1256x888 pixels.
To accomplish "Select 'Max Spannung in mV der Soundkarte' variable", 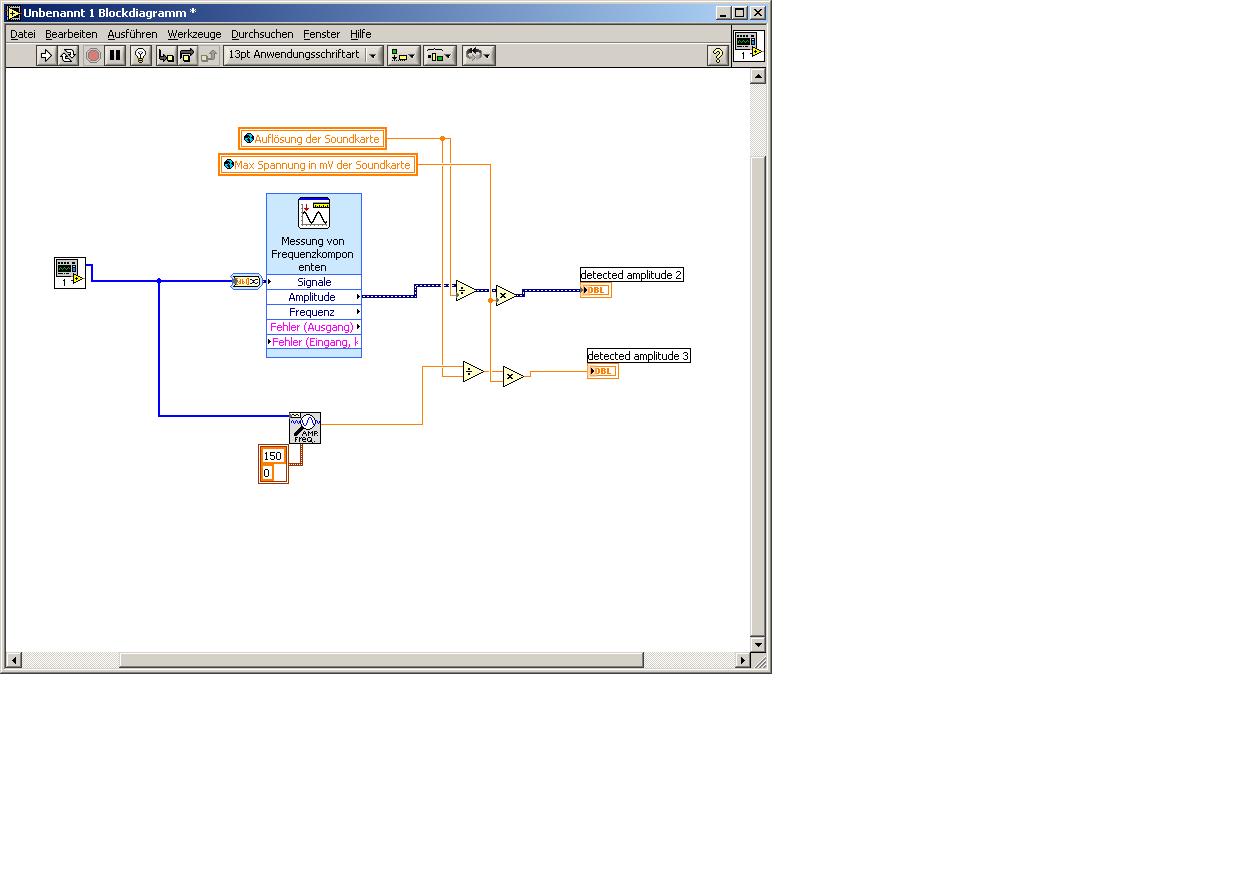I will pos(317,165).
